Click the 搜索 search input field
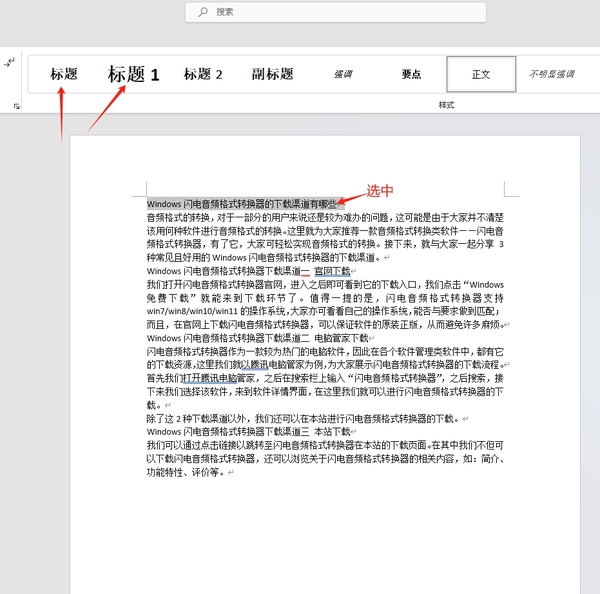 (x=300, y=12)
